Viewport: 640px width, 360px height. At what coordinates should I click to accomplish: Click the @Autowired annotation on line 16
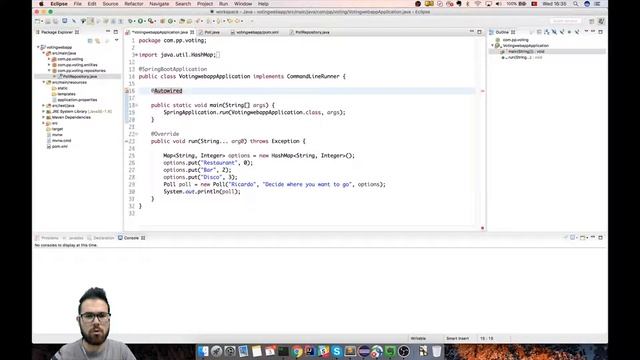click(x=167, y=91)
